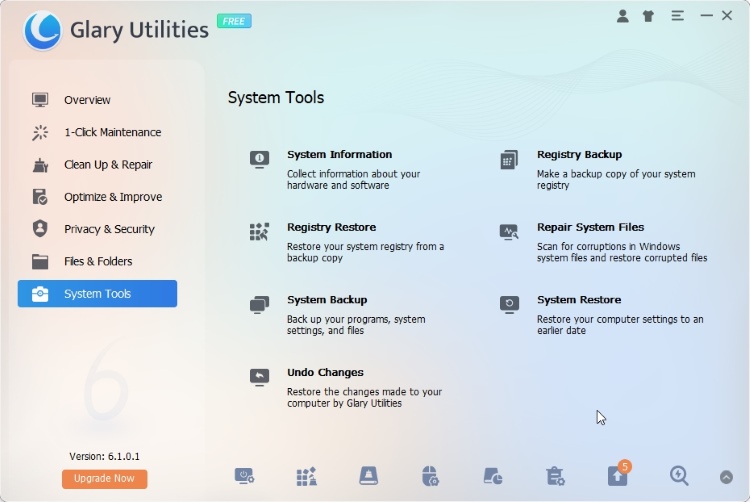Click the FREE edition badge
The height and width of the screenshot is (502, 750).
click(234, 21)
